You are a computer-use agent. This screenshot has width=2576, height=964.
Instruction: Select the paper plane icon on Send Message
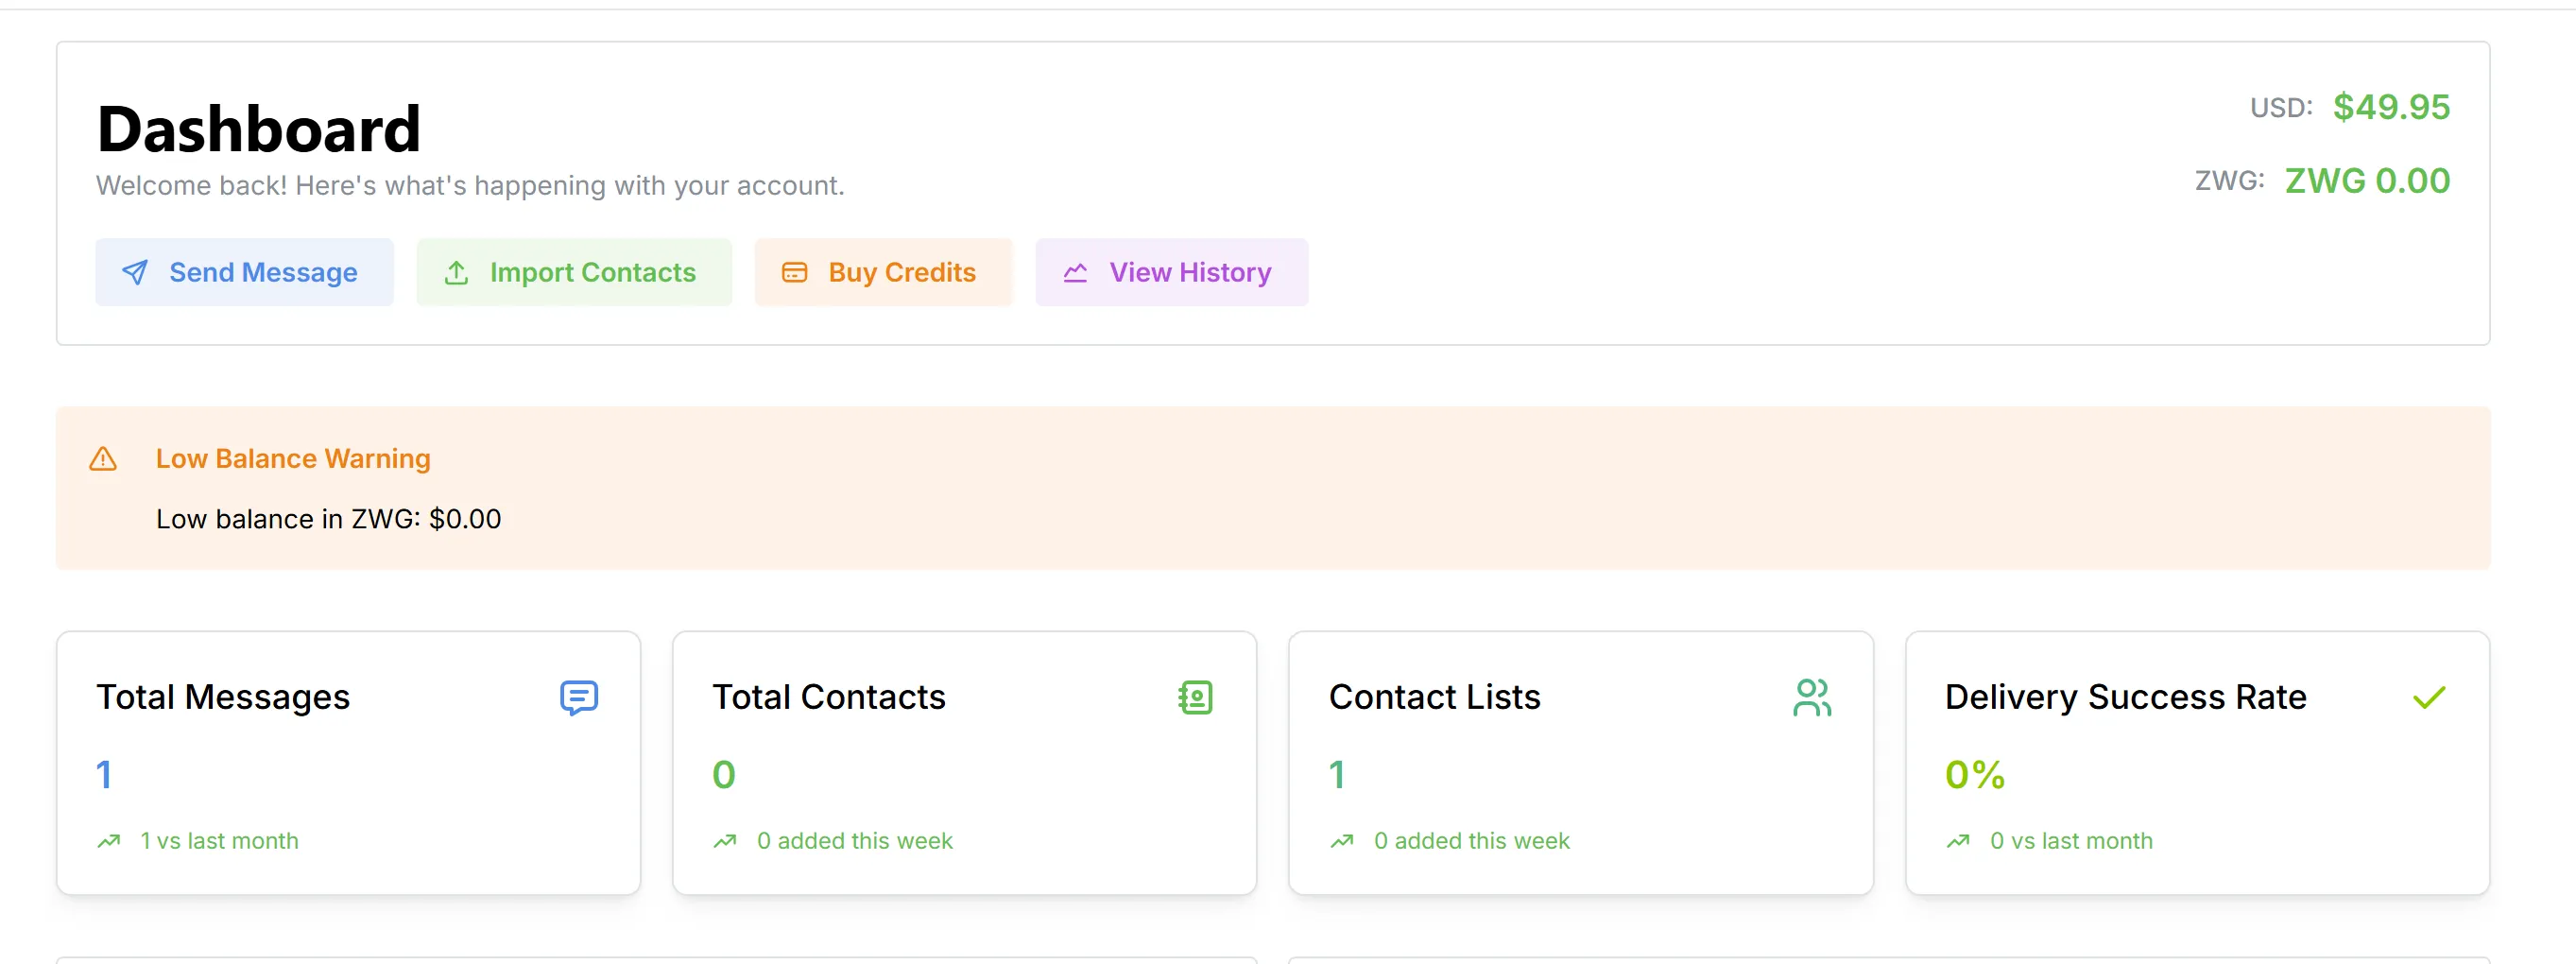coord(133,271)
